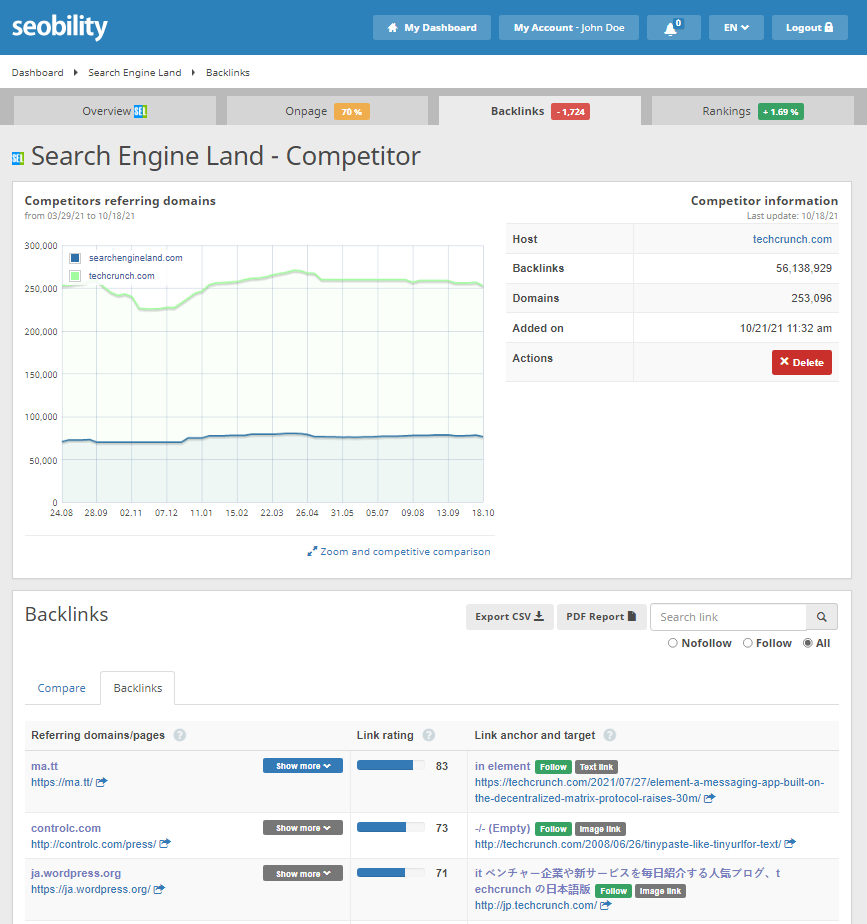Click the expand arrows icon before Zoom and competitive comparison

pyautogui.click(x=312, y=552)
